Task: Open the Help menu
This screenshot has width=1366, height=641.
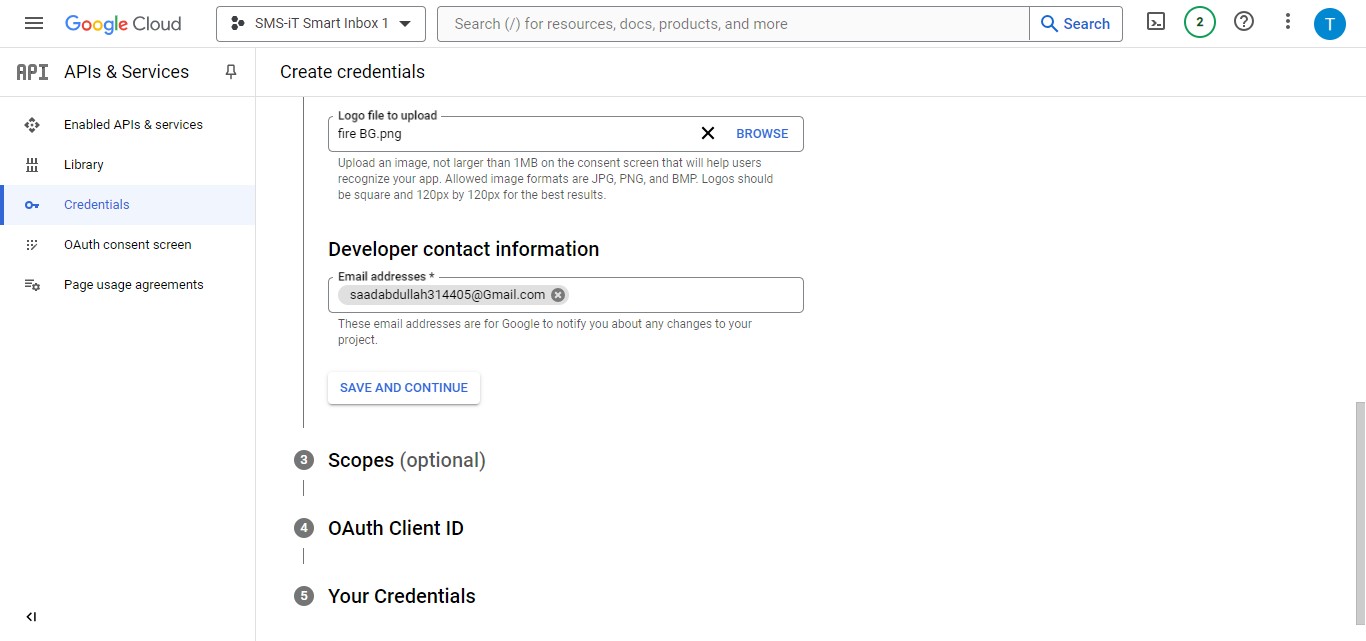Action: click(x=1243, y=20)
